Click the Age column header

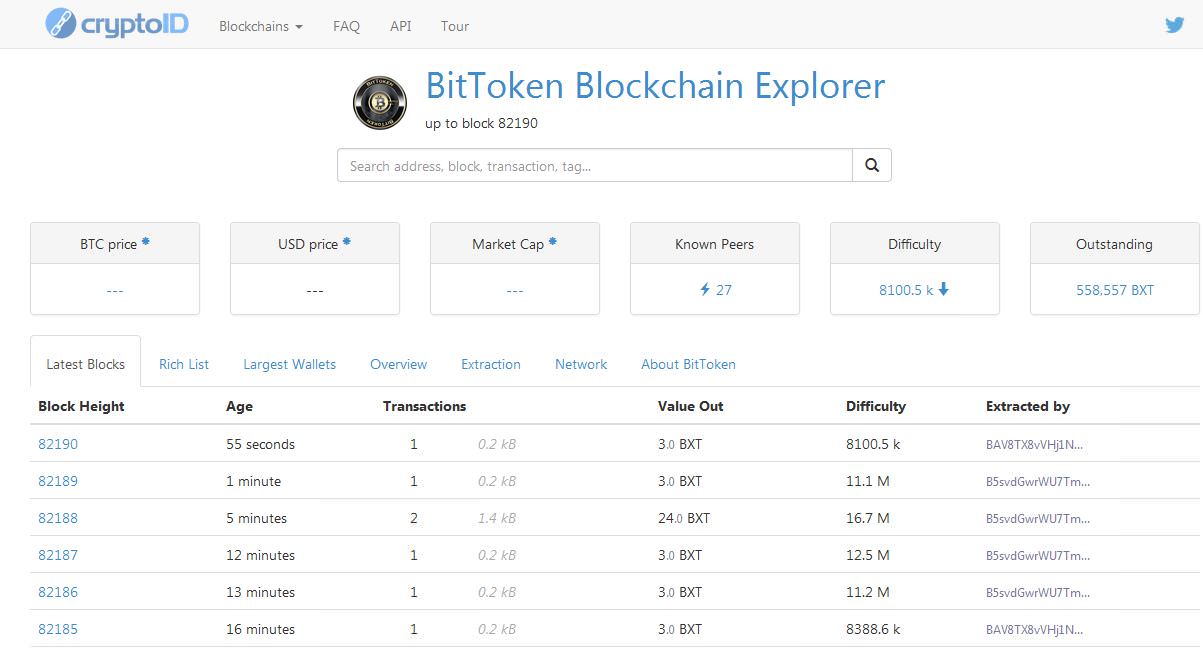[x=239, y=406]
